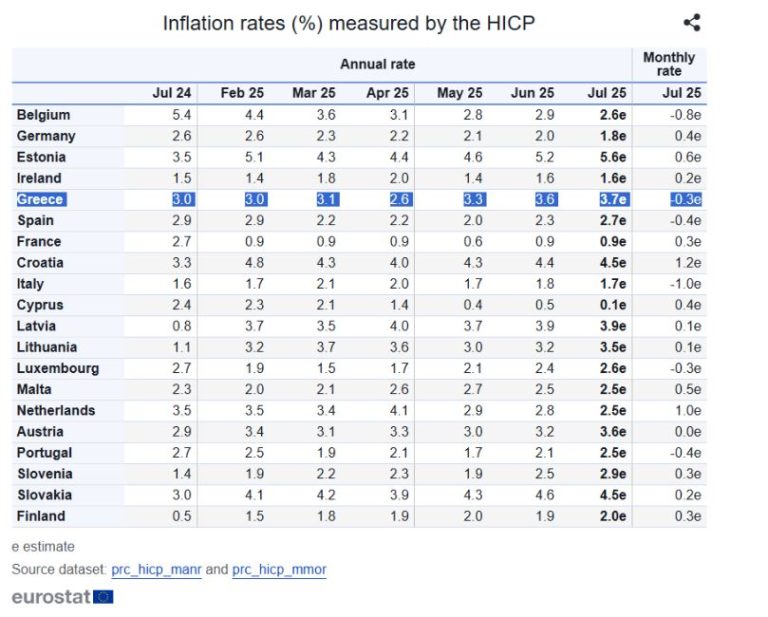Open the prc_hicp_manr dataset link
The height and width of the screenshot is (617, 768).
coord(158,569)
